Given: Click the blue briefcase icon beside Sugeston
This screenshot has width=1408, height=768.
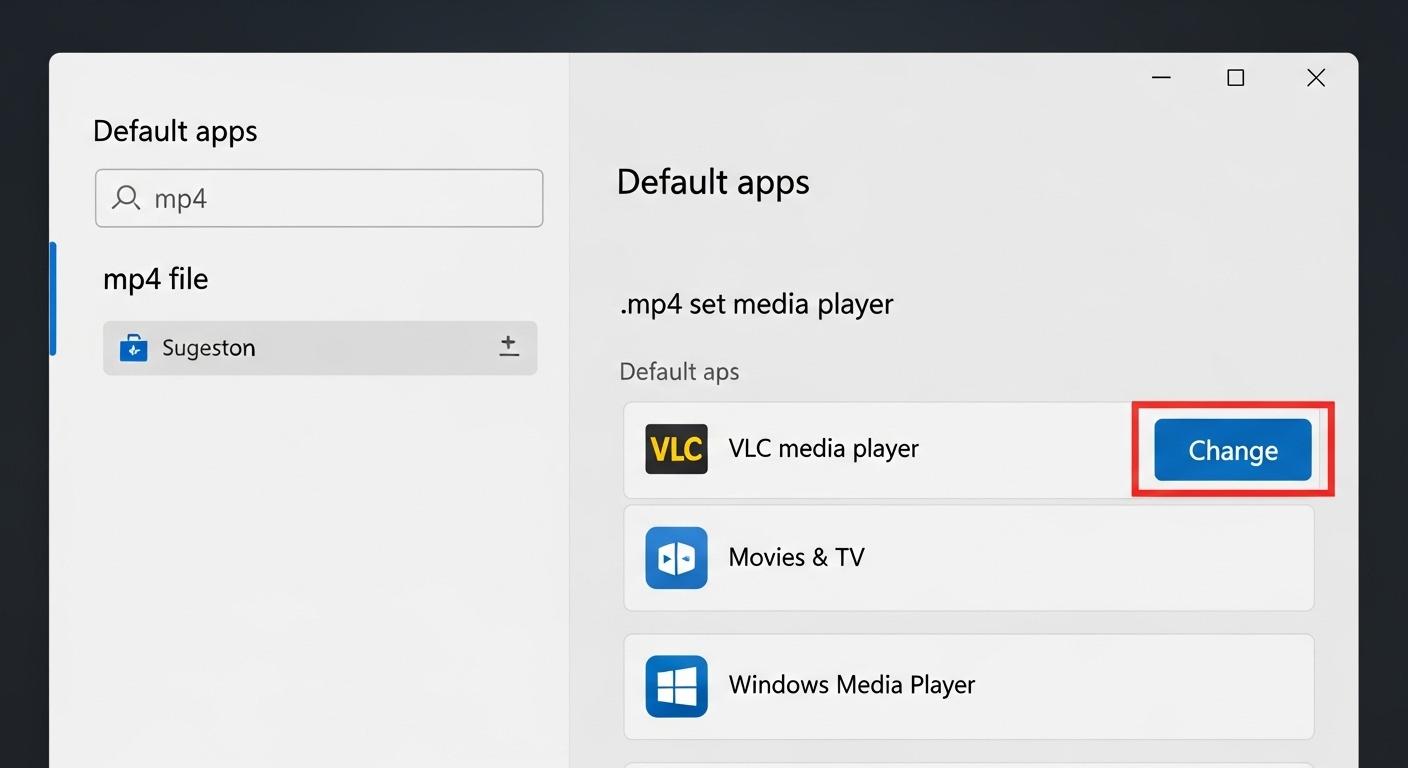Looking at the screenshot, I should (x=133, y=347).
